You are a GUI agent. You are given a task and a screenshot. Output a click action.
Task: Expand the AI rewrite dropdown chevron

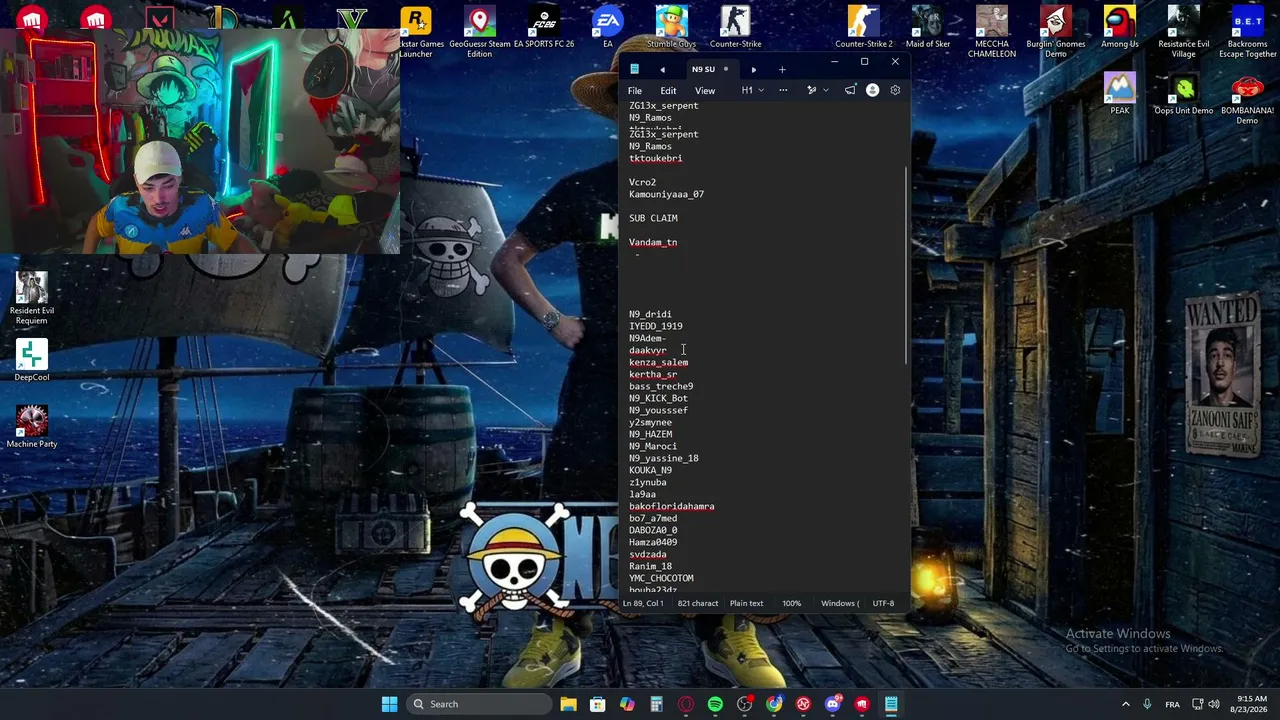coord(825,90)
